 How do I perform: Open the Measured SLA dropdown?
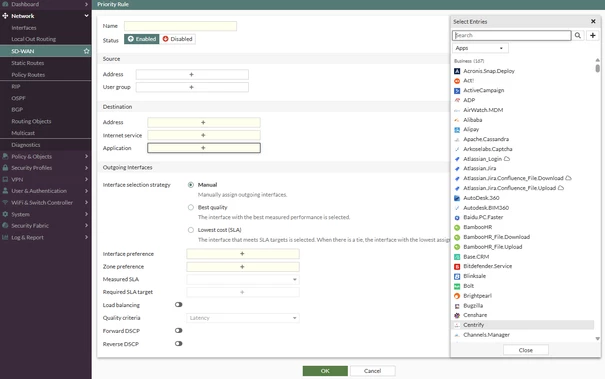tap(243, 279)
